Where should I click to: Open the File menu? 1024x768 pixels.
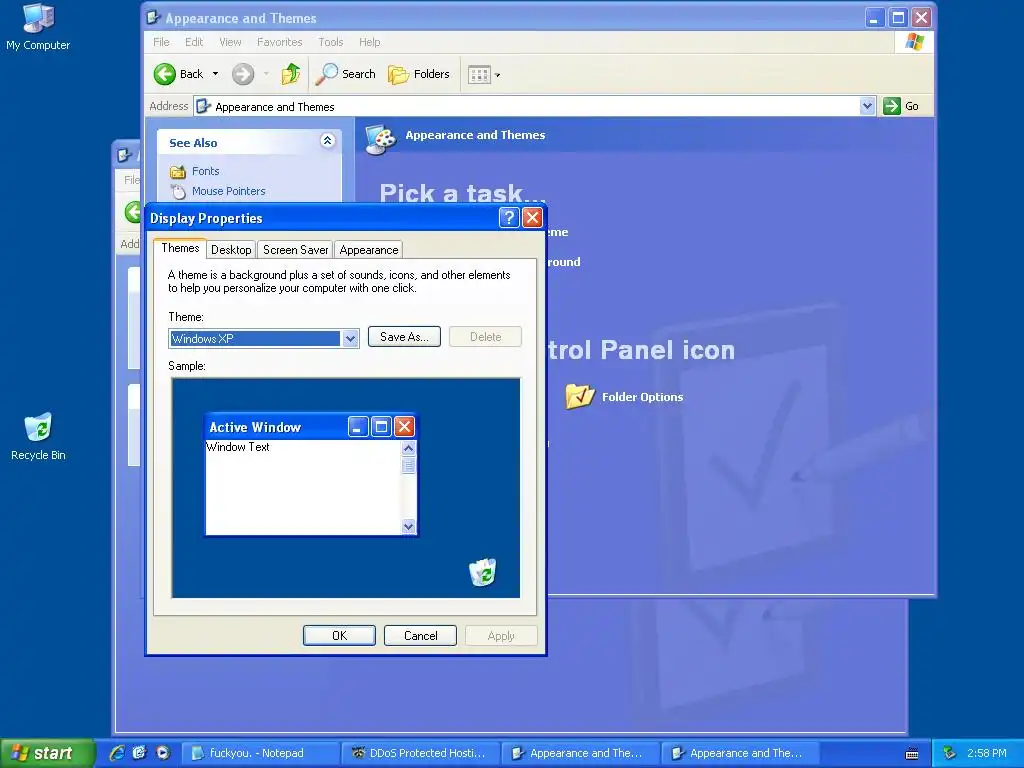point(161,42)
